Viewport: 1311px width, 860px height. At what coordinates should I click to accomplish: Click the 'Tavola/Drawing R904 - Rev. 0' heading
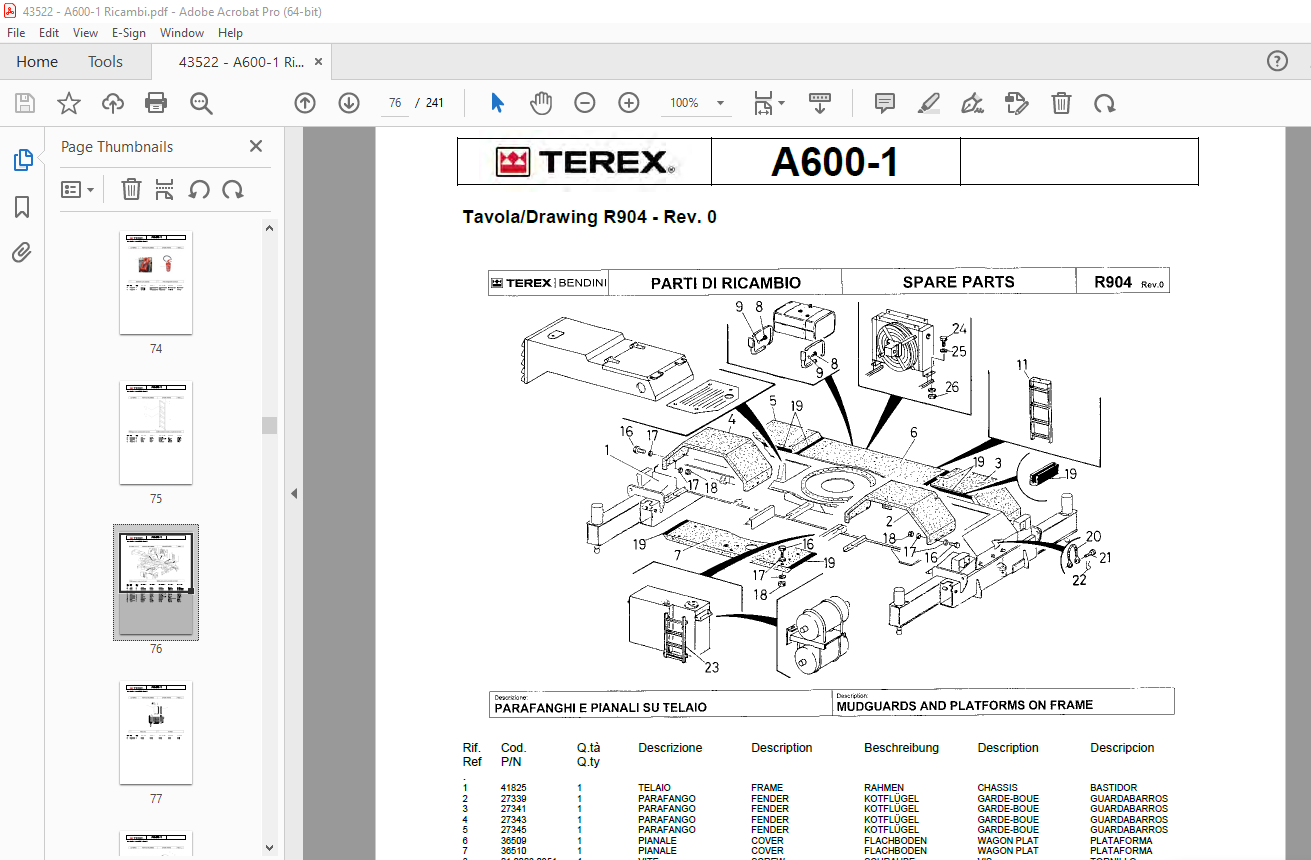point(589,217)
